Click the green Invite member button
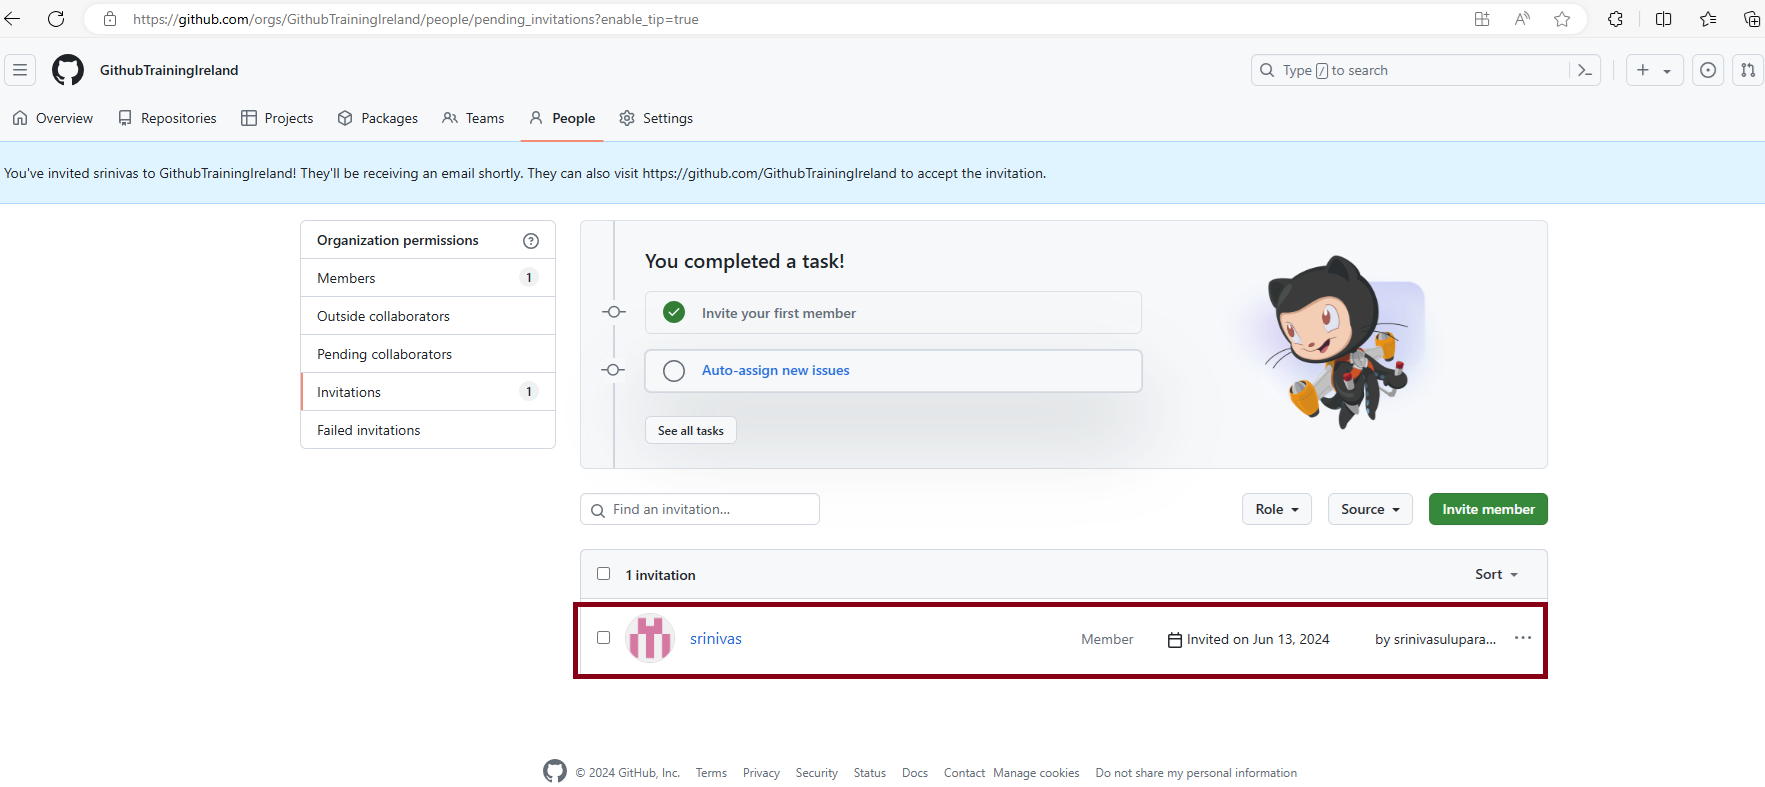The image size is (1765, 787). tap(1488, 509)
